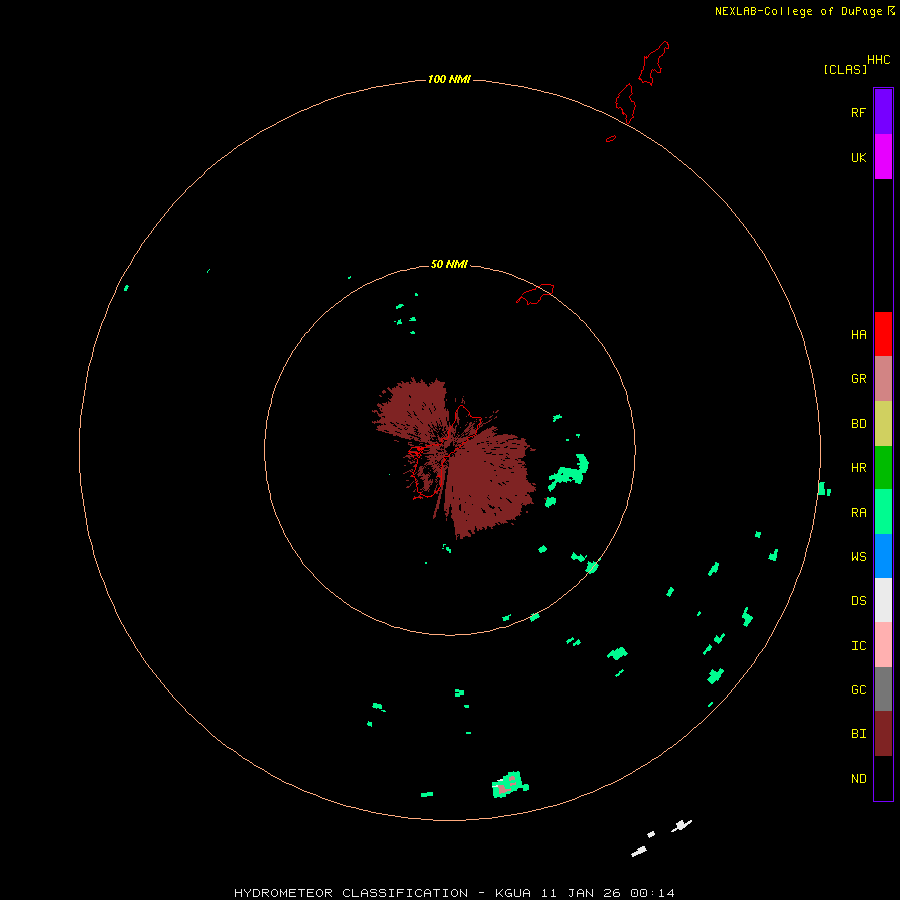Image resolution: width=900 pixels, height=900 pixels.
Task: Click the Hydrometeor Classification KGUA timestamp caption
Action: (454, 893)
